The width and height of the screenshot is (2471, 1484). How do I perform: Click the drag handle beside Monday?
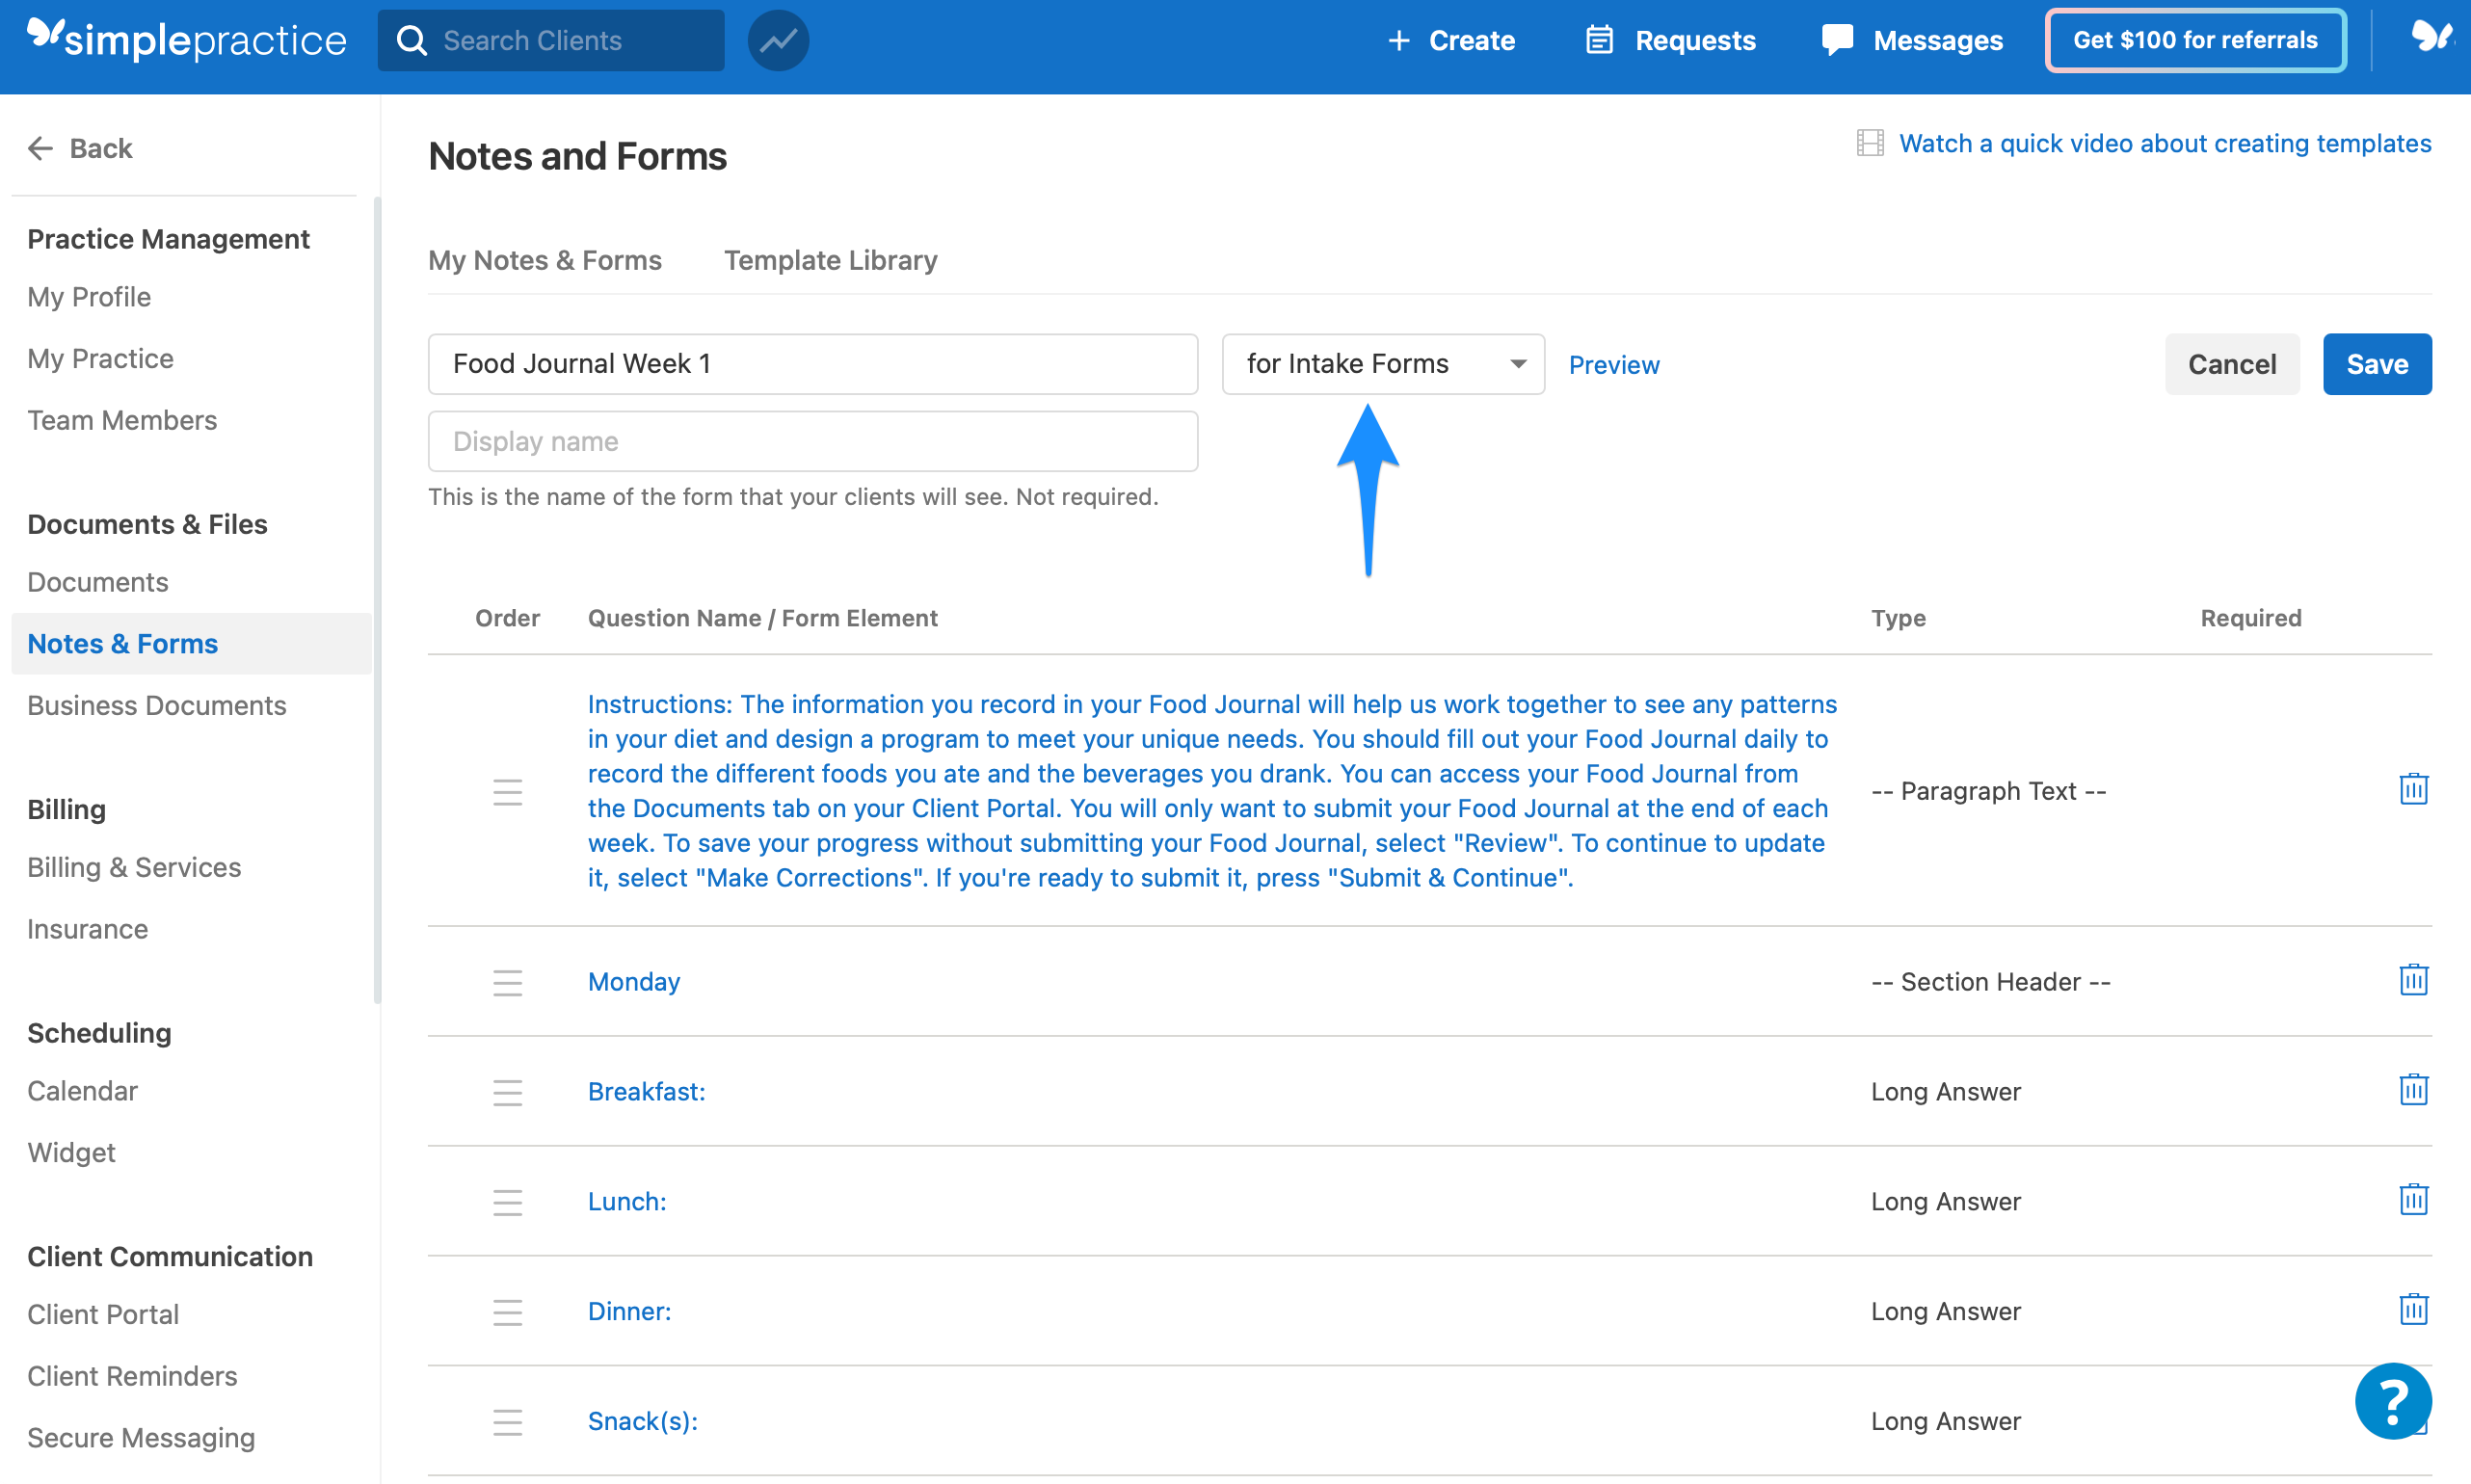click(507, 982)
